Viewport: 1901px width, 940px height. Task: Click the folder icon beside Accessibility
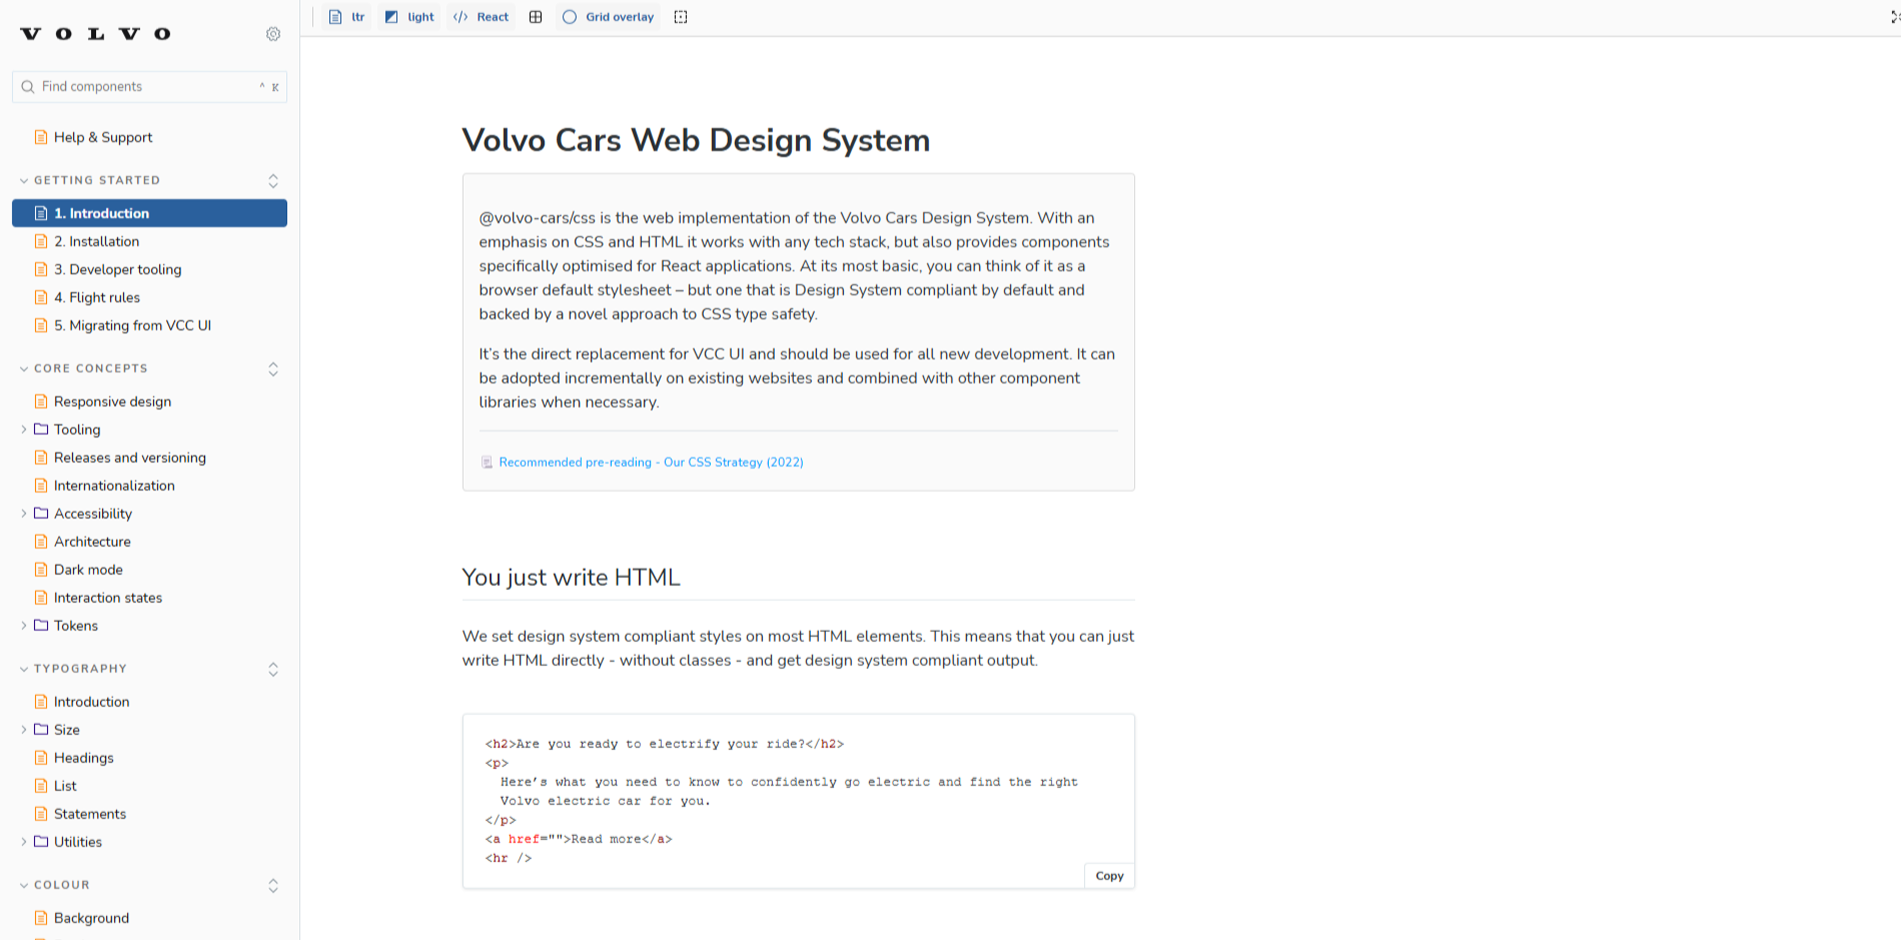41,513
